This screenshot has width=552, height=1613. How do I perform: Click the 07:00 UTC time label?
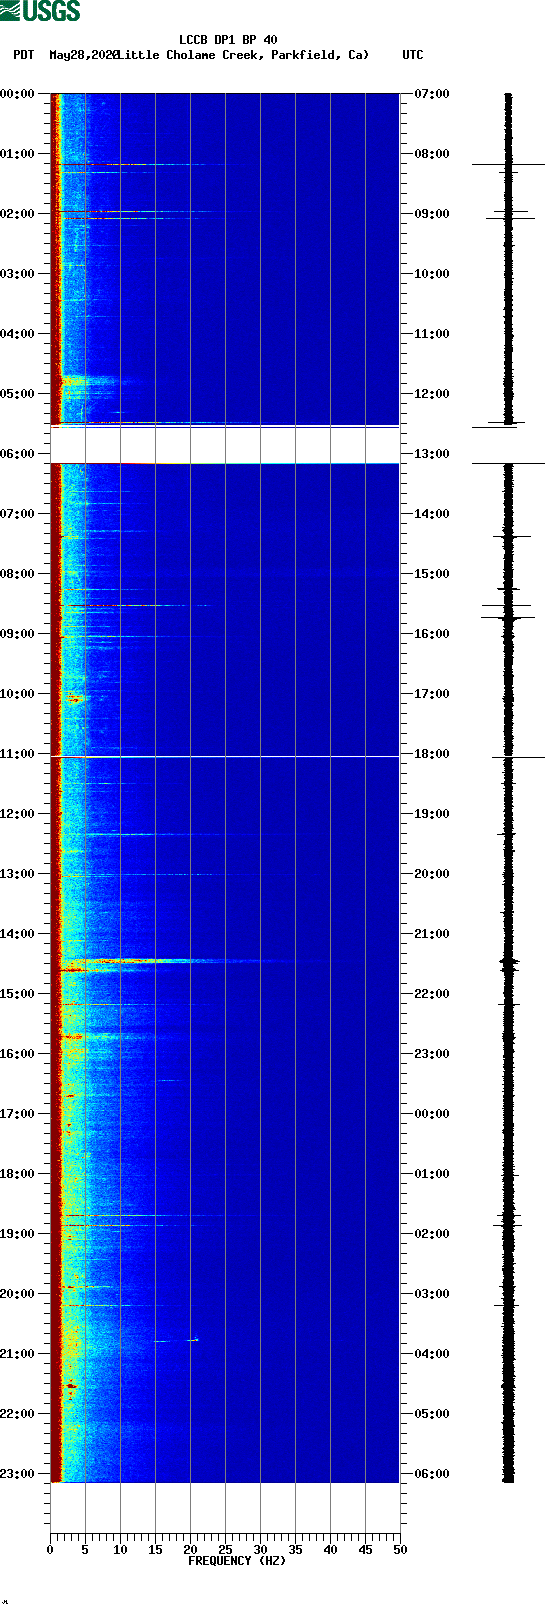pyautogui.click(x=432, y=94)
